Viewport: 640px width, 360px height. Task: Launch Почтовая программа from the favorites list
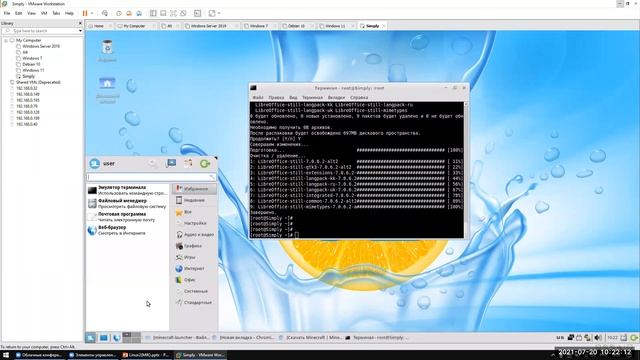(x=127, y=217)
